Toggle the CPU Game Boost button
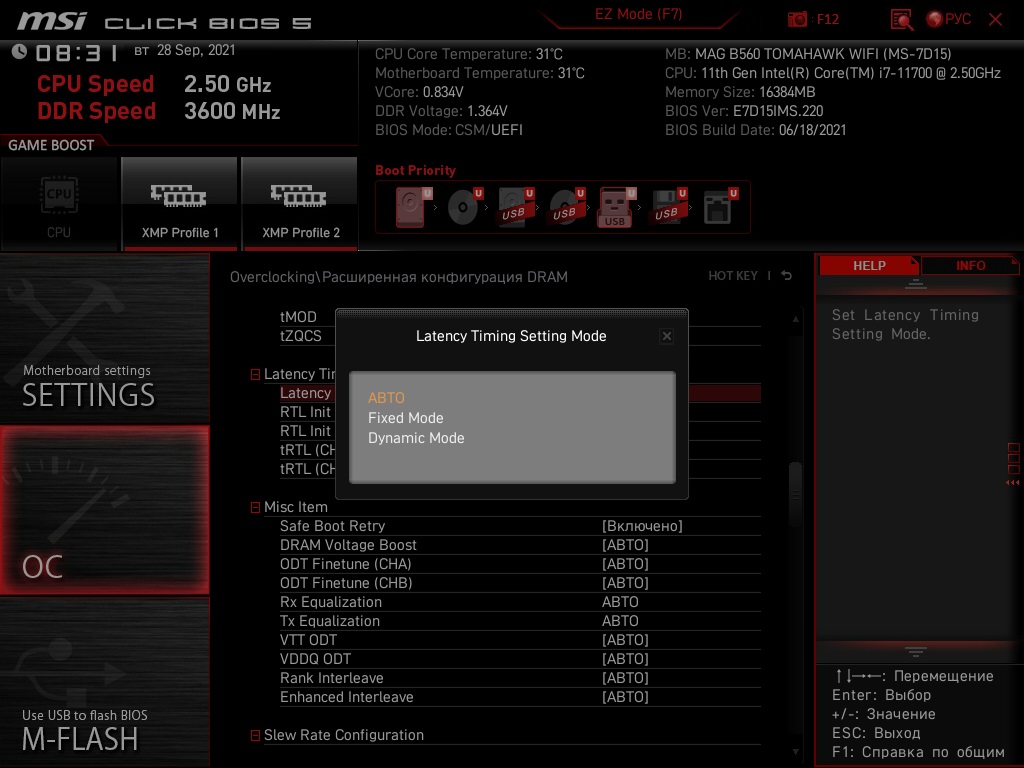The height and width of the screenshot is (768, 1024). point(59,204)
